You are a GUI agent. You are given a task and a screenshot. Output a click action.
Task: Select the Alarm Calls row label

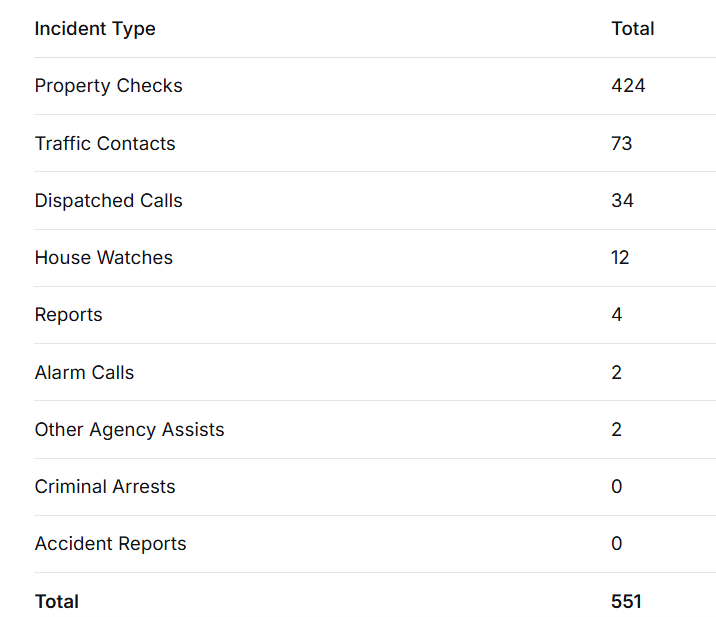tap(84, 373)
